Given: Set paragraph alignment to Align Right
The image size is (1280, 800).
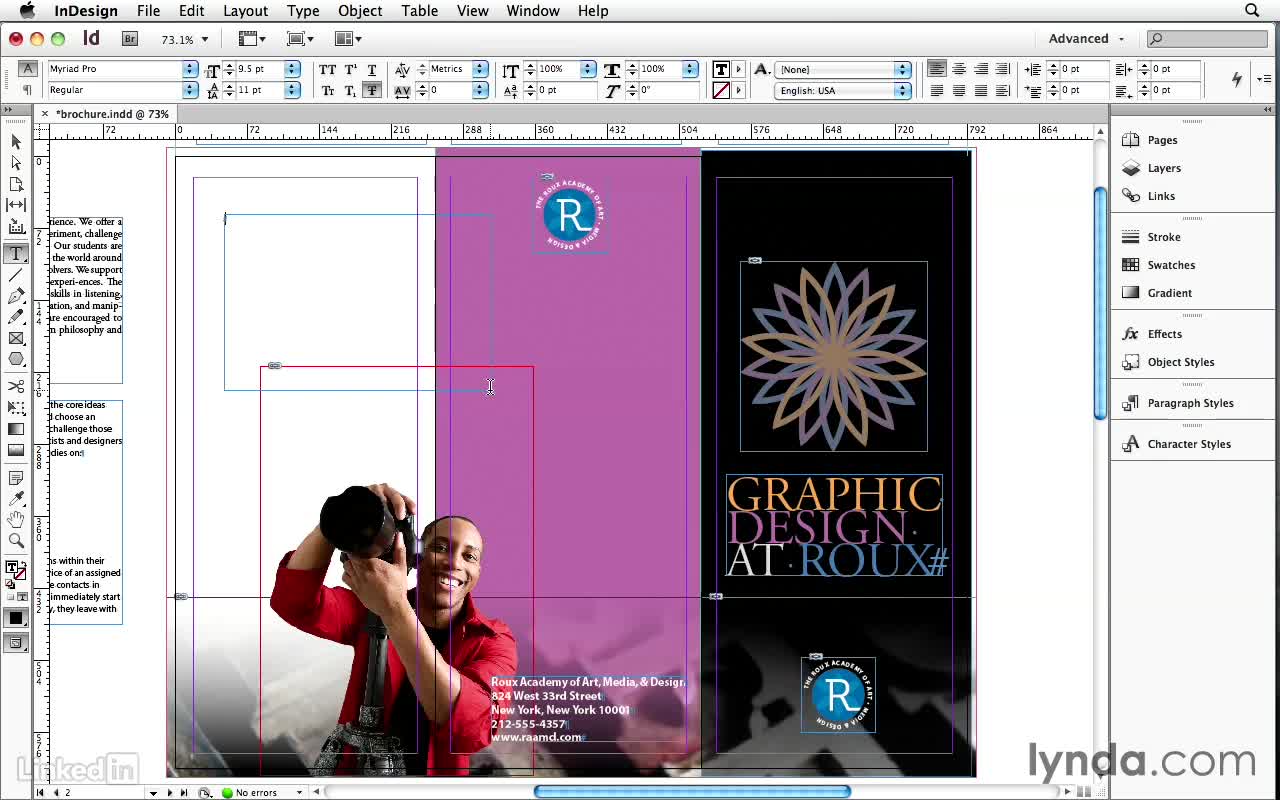Looking at the screenshot, I should [981, 69].
